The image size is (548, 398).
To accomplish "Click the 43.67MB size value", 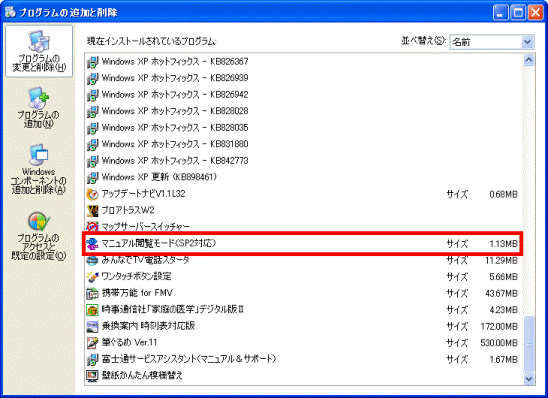I will coord(501,294).
